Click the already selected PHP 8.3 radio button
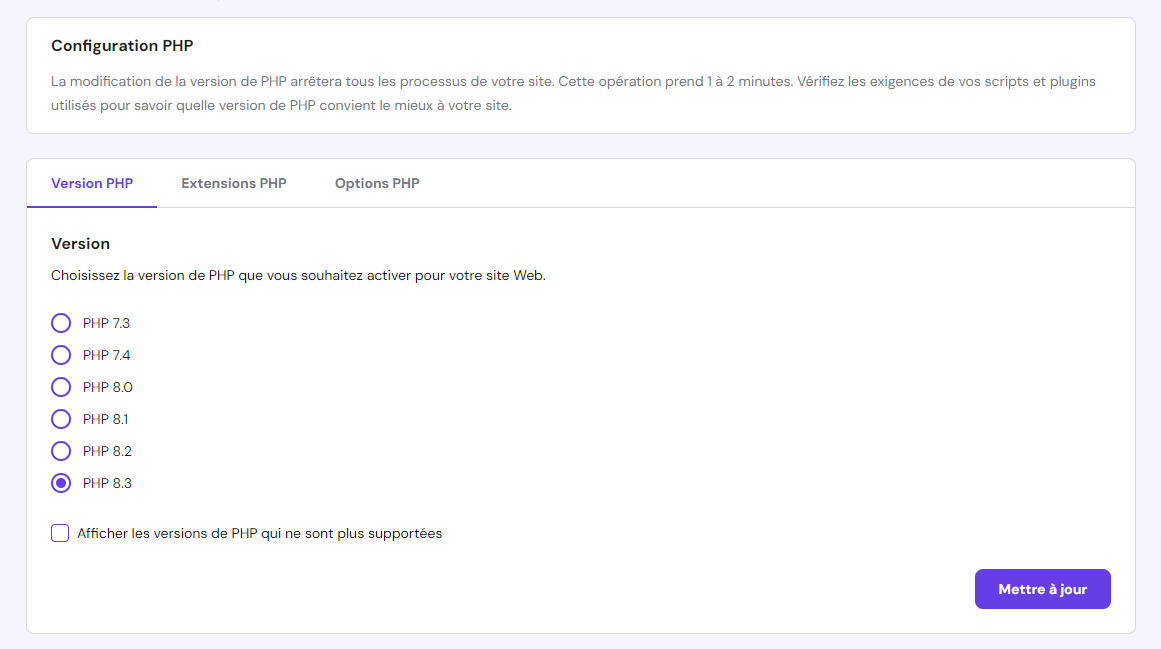This screenshot has height=649, width=1161. pos(60,483)
